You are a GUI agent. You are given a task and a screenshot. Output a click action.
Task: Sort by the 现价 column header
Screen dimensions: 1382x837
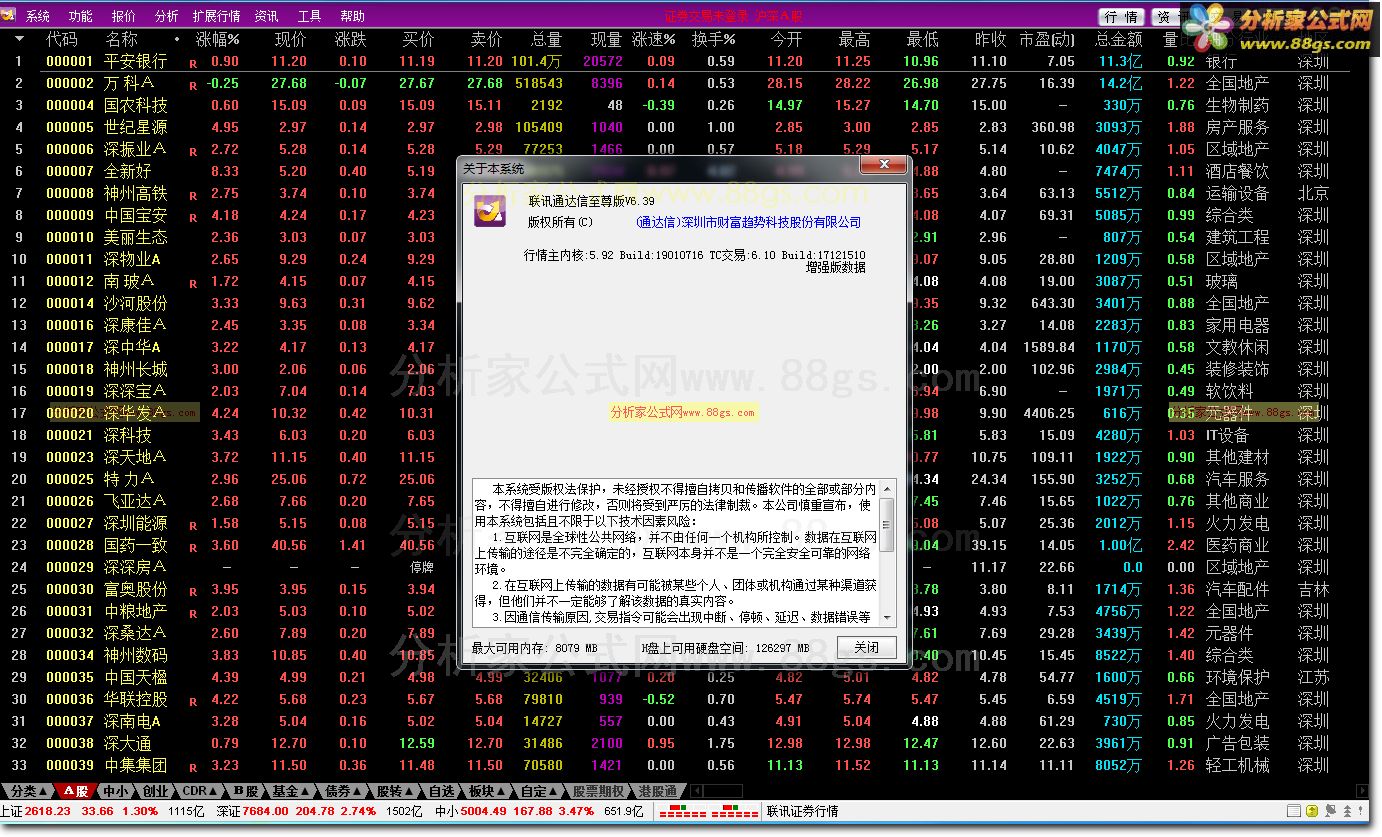[290, 39]
